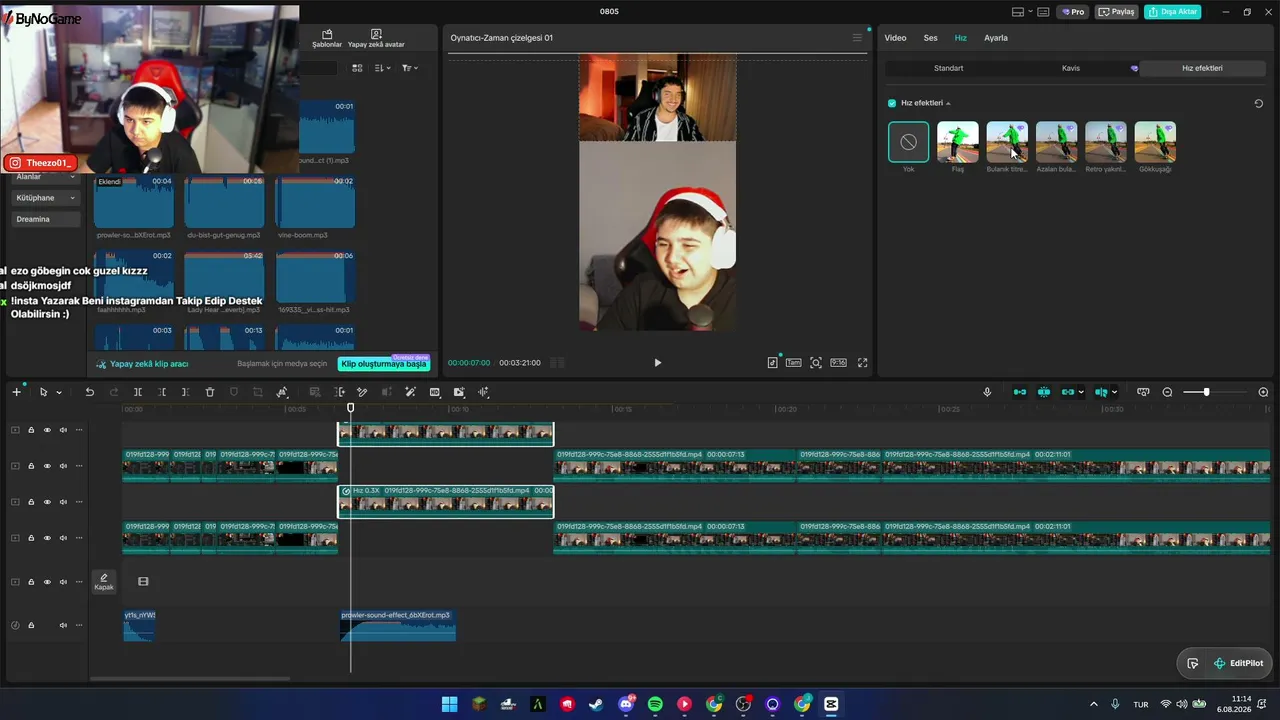Hide the top video track with eye icon

click(47, 430)
